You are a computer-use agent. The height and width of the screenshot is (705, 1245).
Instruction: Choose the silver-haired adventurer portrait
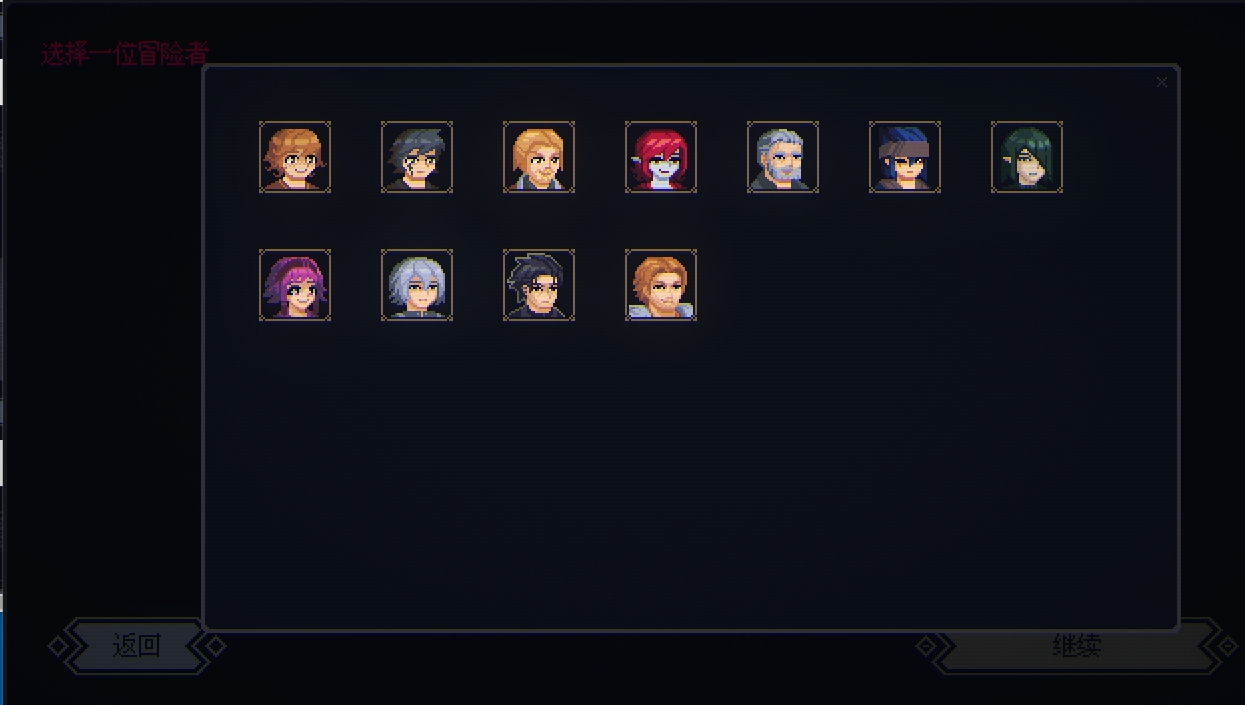point(417,285)
